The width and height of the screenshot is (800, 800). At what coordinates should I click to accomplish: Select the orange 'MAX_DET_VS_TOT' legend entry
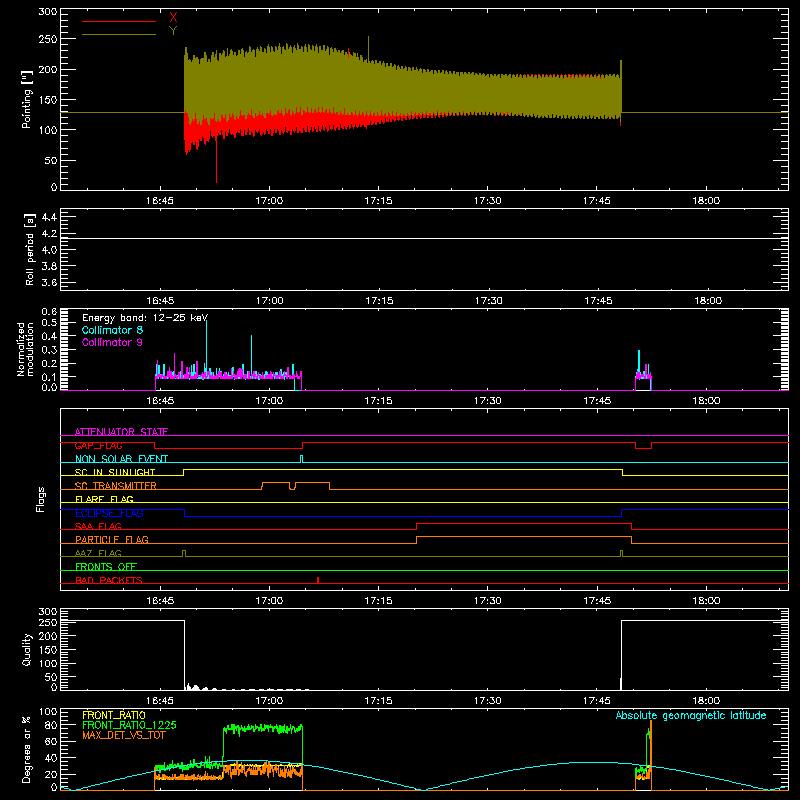click(x=123, y=735)
